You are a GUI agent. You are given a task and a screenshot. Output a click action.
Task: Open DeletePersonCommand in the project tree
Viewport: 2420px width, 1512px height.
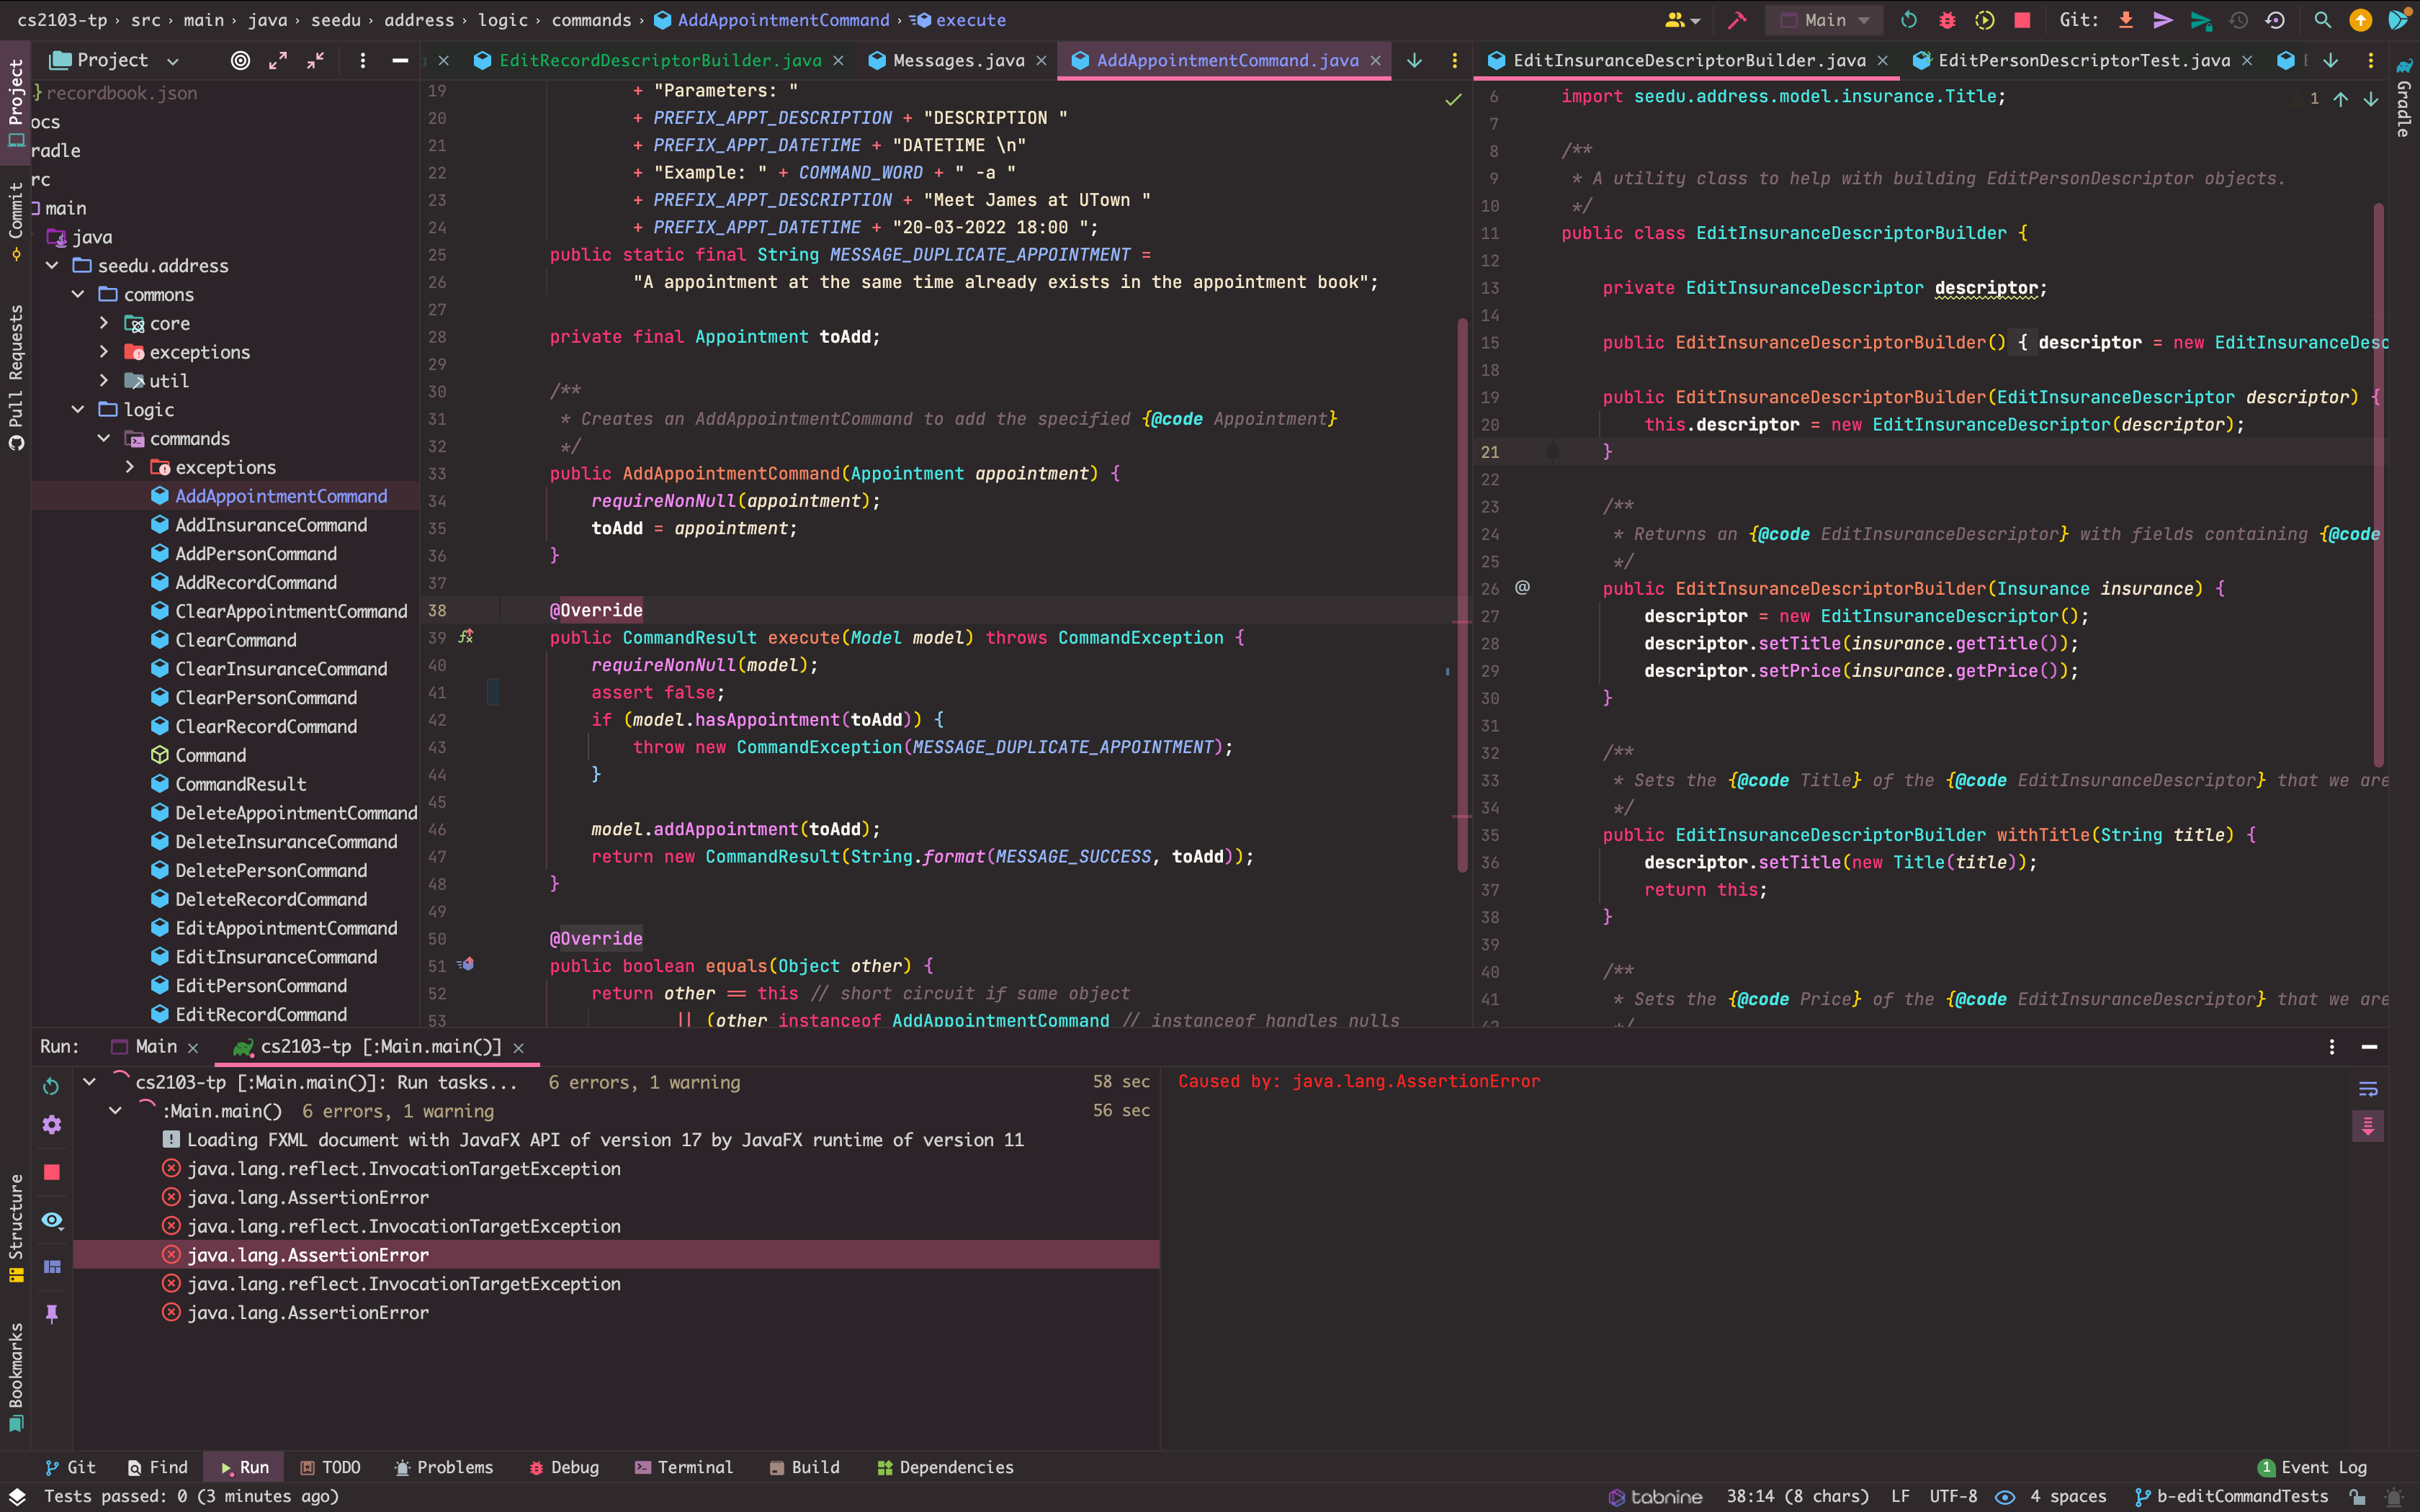point(271,871)
